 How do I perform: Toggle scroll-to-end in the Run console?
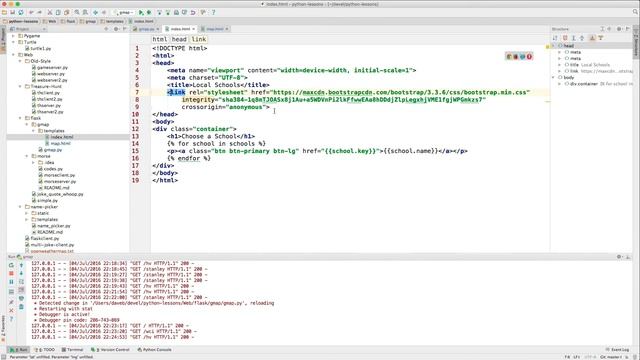(x=21, y=290)
